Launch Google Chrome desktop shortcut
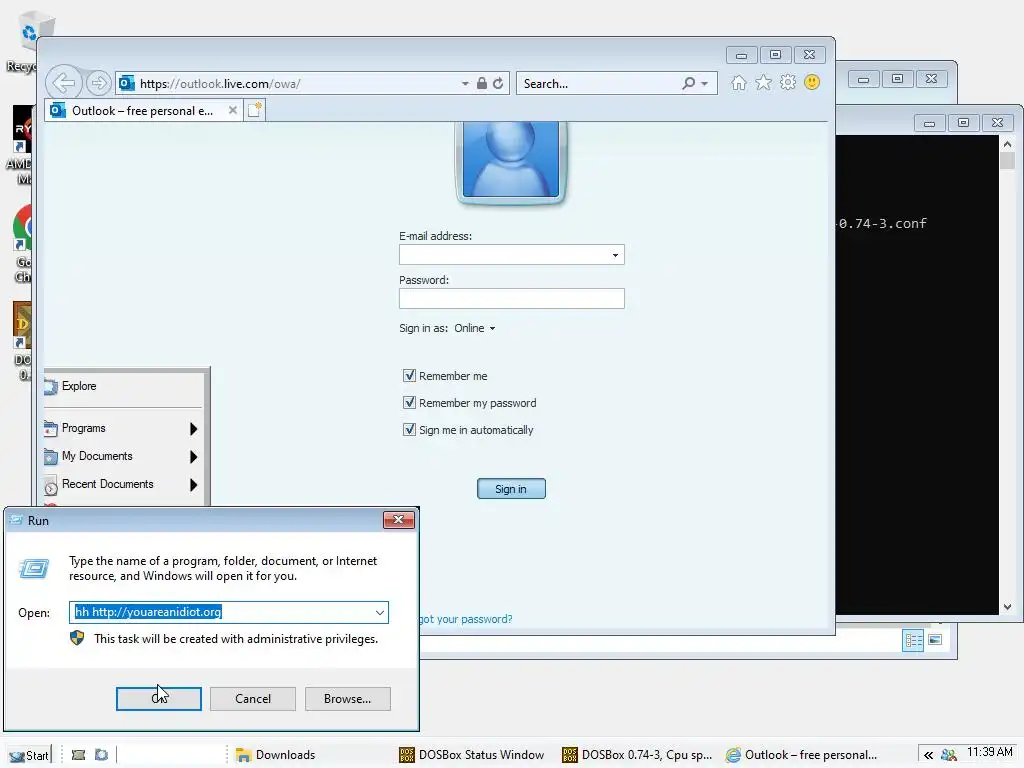Viewport: 1024px width, 768px height. (22, 244)
